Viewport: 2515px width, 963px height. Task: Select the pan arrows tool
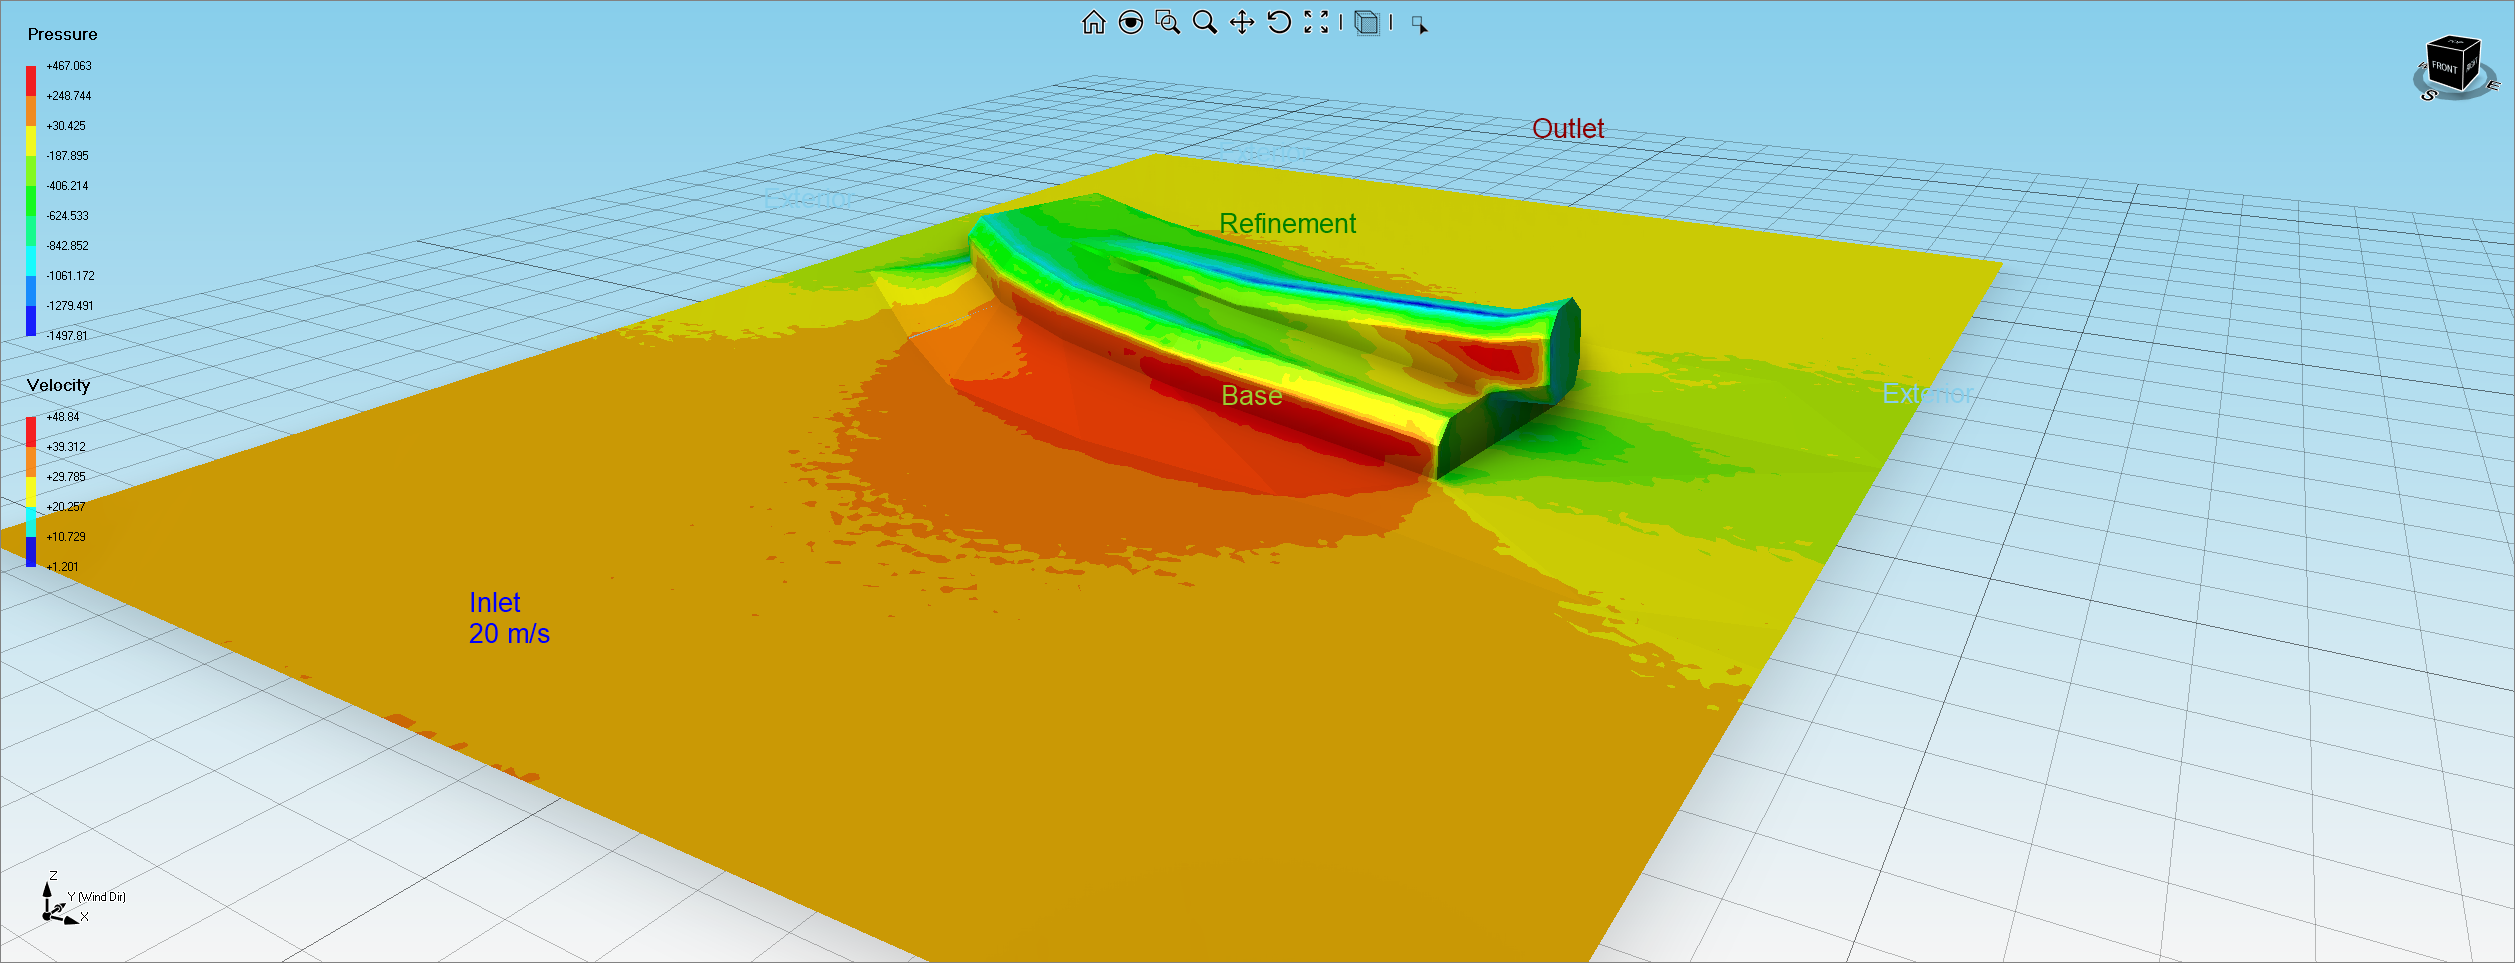(1241, 23)
